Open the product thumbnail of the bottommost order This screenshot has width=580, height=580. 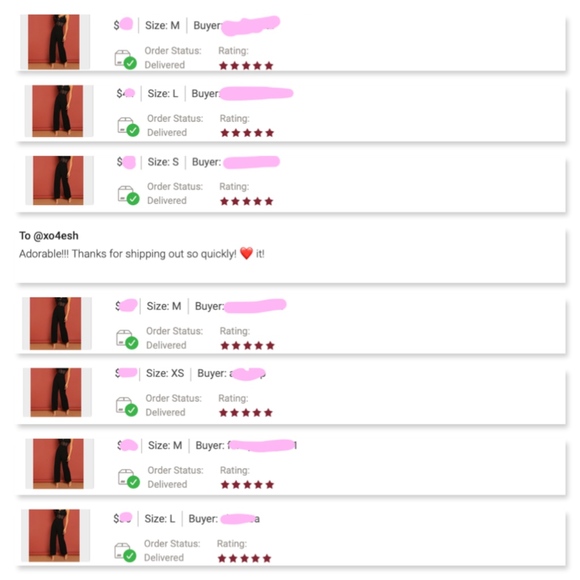[x=54, y=535]
